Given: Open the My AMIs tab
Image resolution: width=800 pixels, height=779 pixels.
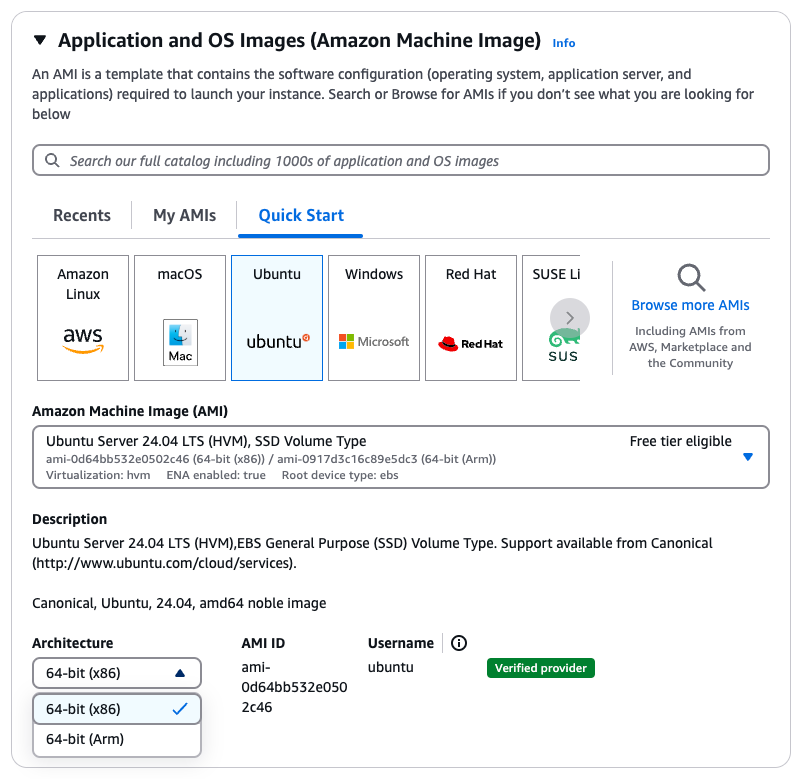Looking at the screenshot, I should coord(183,215).
